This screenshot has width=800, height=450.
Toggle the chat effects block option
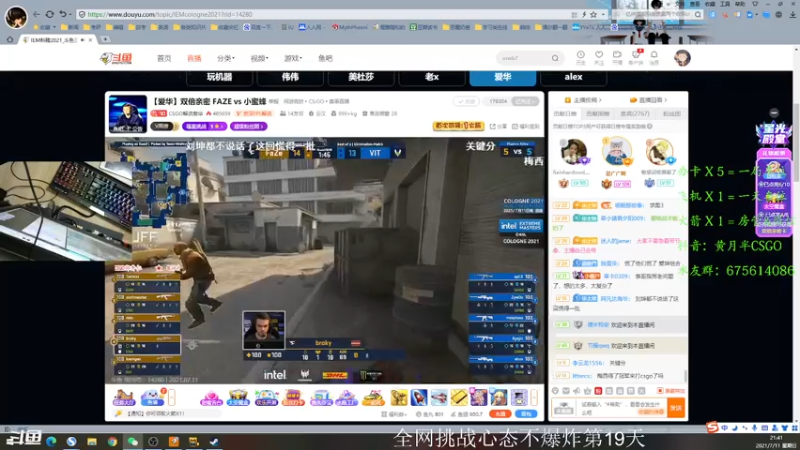[x=671, y=391]
